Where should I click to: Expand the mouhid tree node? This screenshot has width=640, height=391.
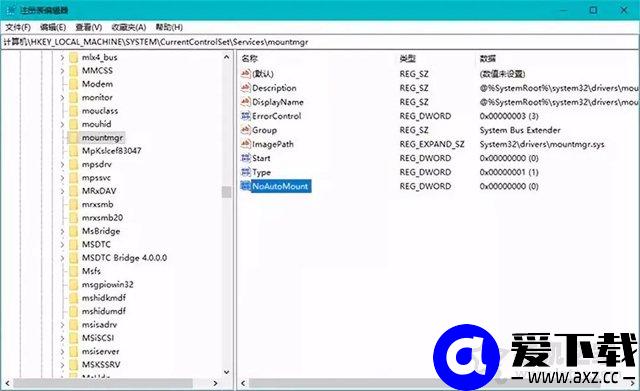pos(62,124)
